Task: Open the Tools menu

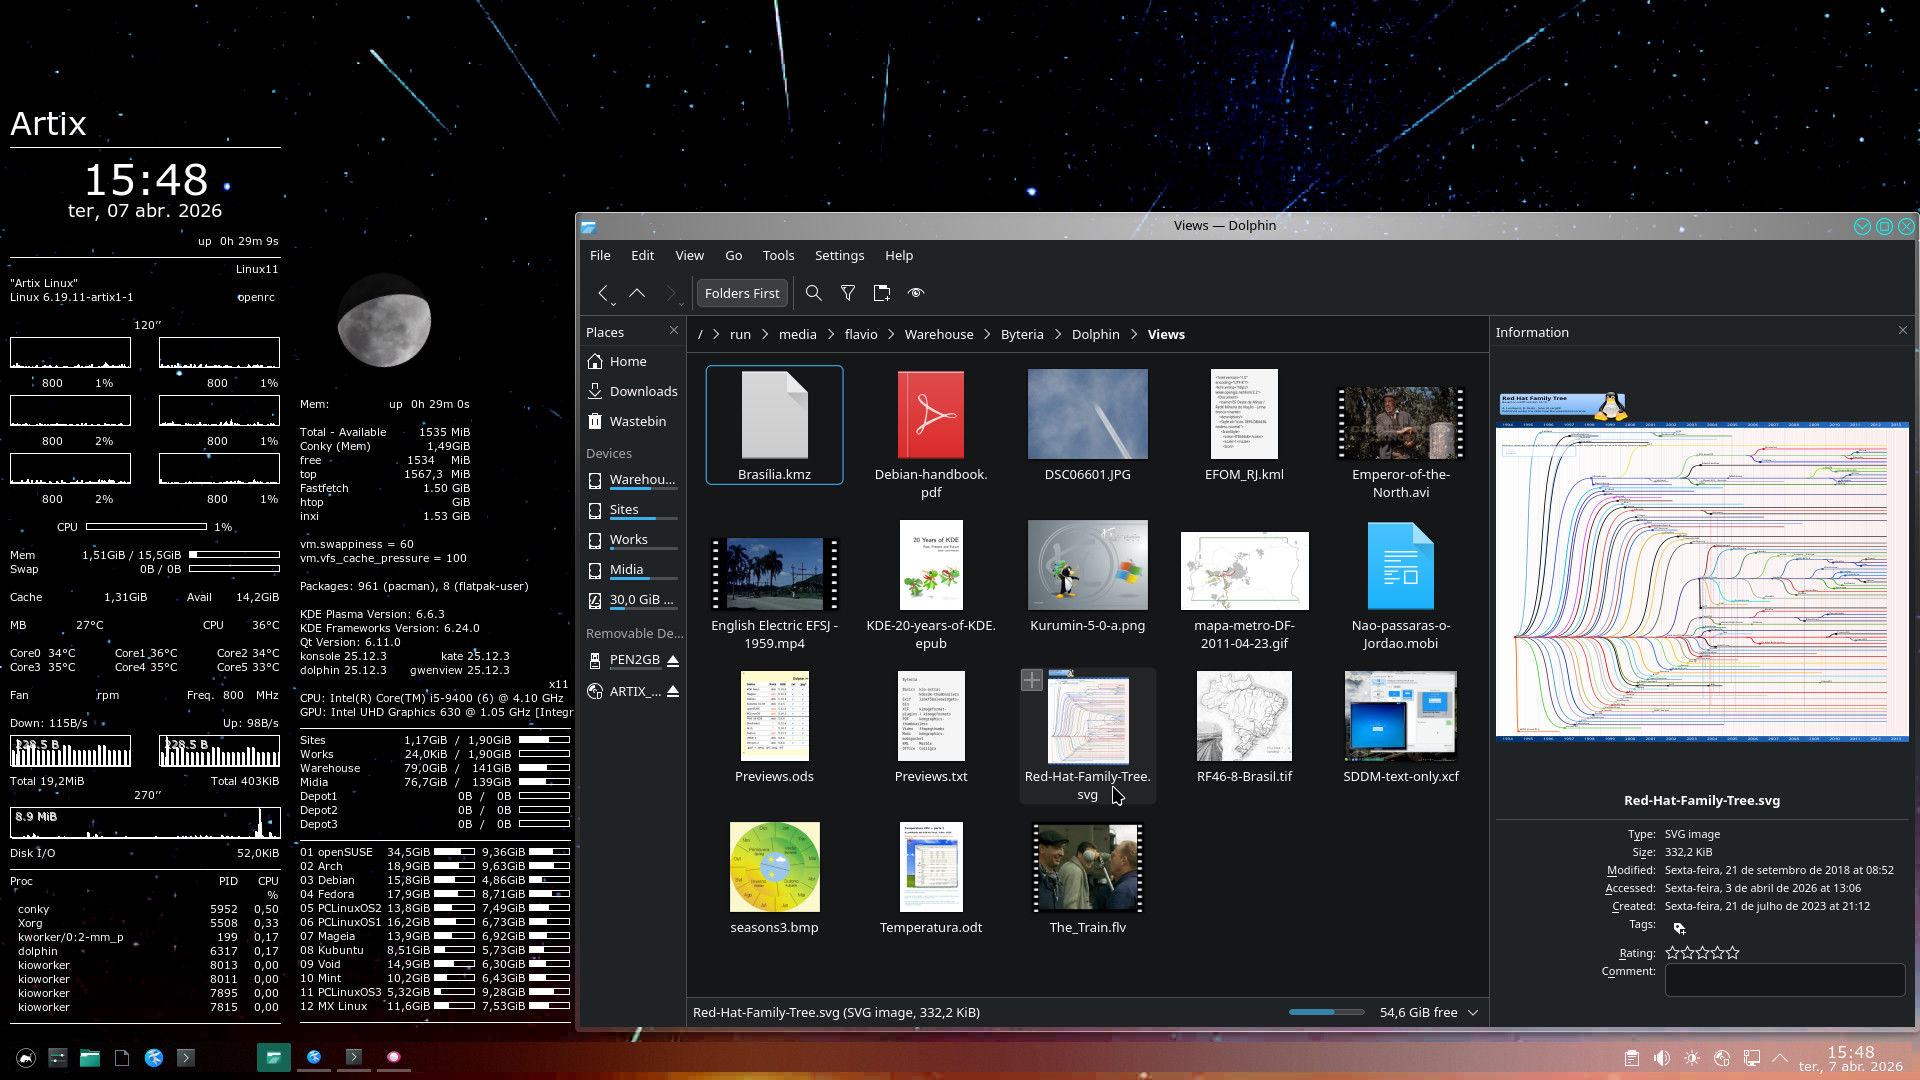Action: 779,255
